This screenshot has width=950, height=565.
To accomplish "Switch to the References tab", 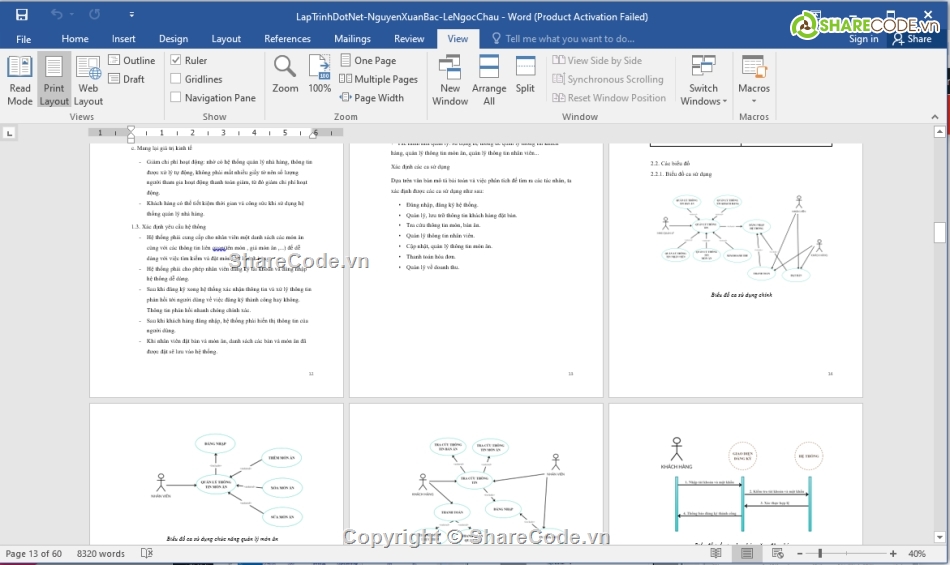I will 287,39.
